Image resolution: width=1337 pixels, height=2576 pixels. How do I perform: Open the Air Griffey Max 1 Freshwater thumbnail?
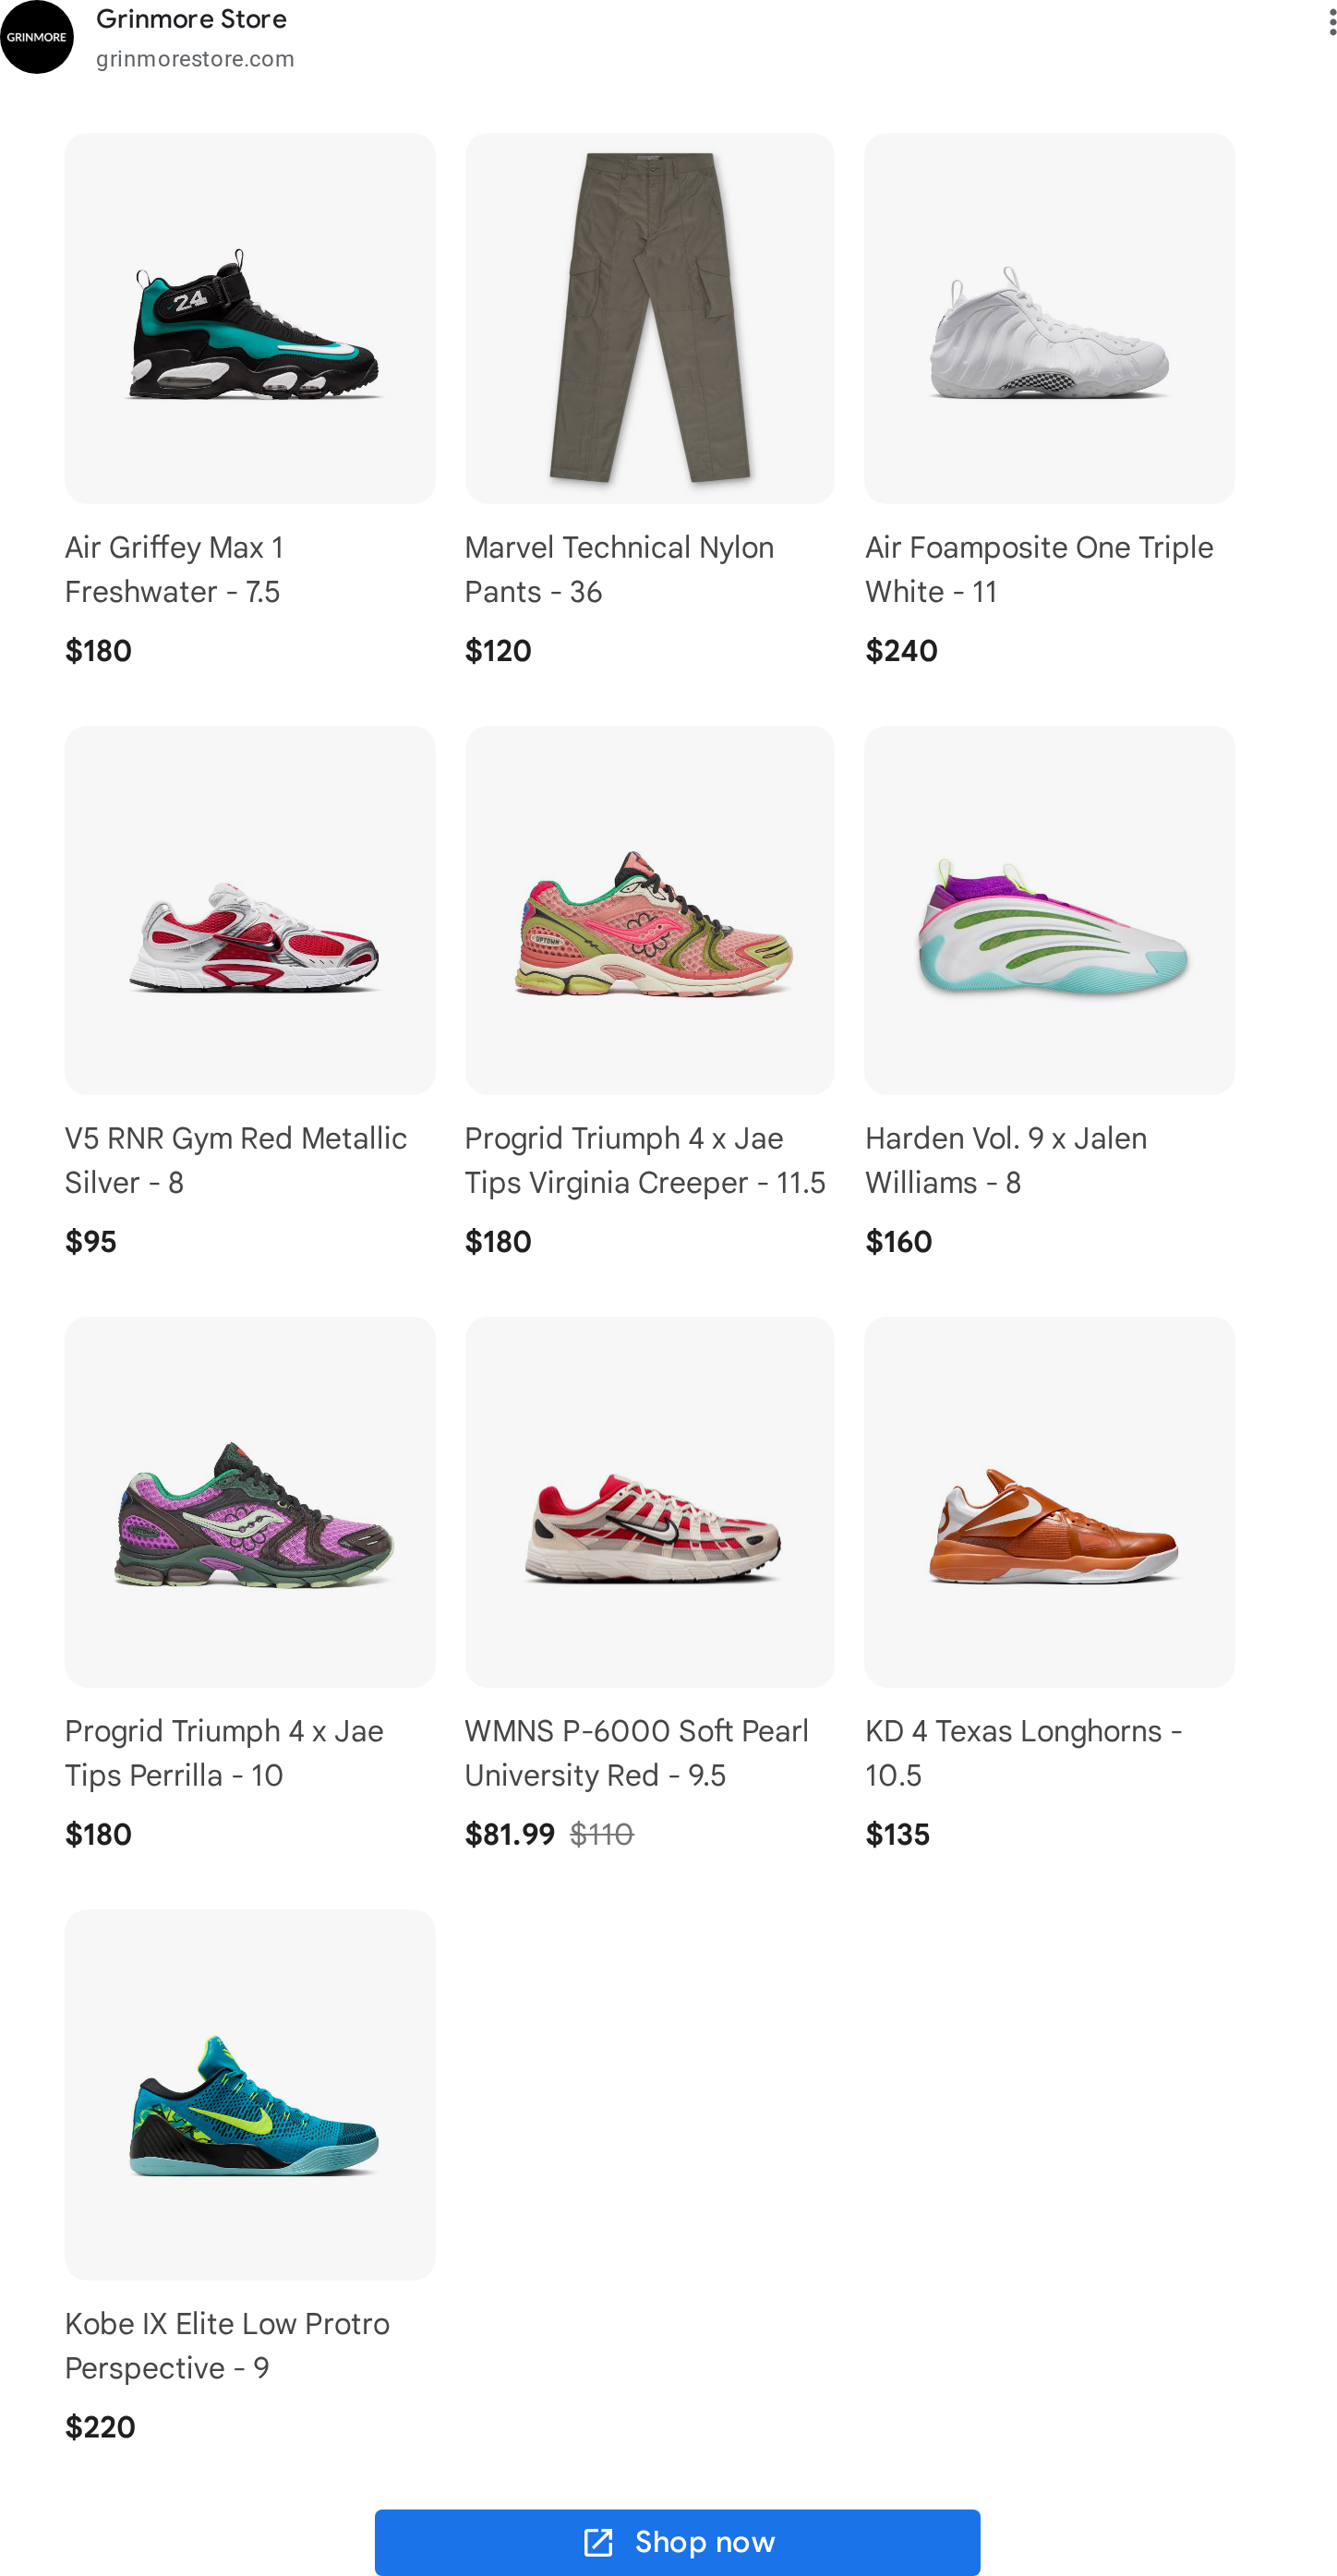[x=250, y=318]
